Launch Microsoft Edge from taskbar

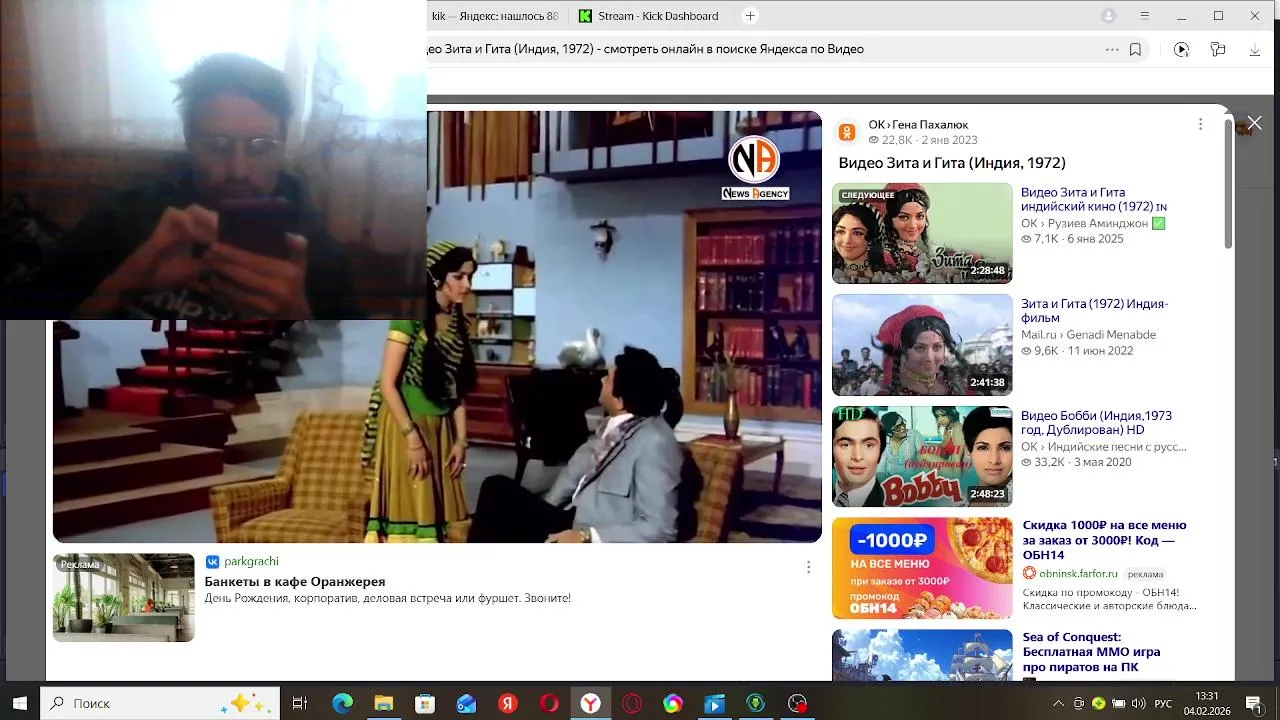pyautogui.click(x=342, y=703)
